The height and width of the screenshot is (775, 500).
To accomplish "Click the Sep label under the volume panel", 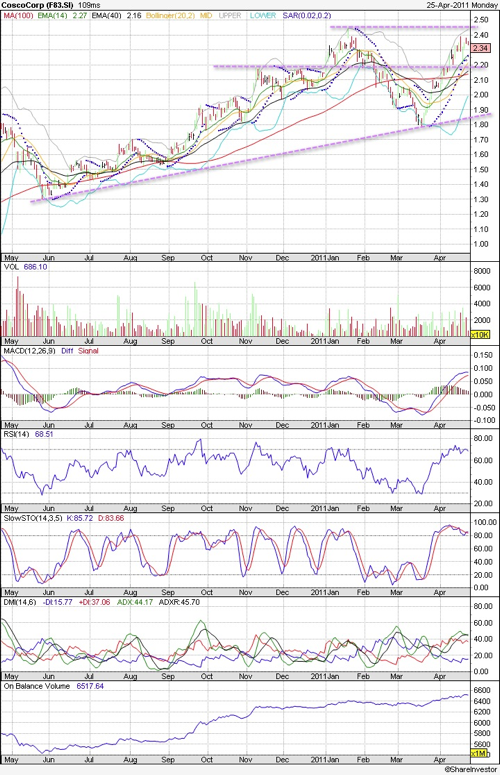I will pos(168,342).
